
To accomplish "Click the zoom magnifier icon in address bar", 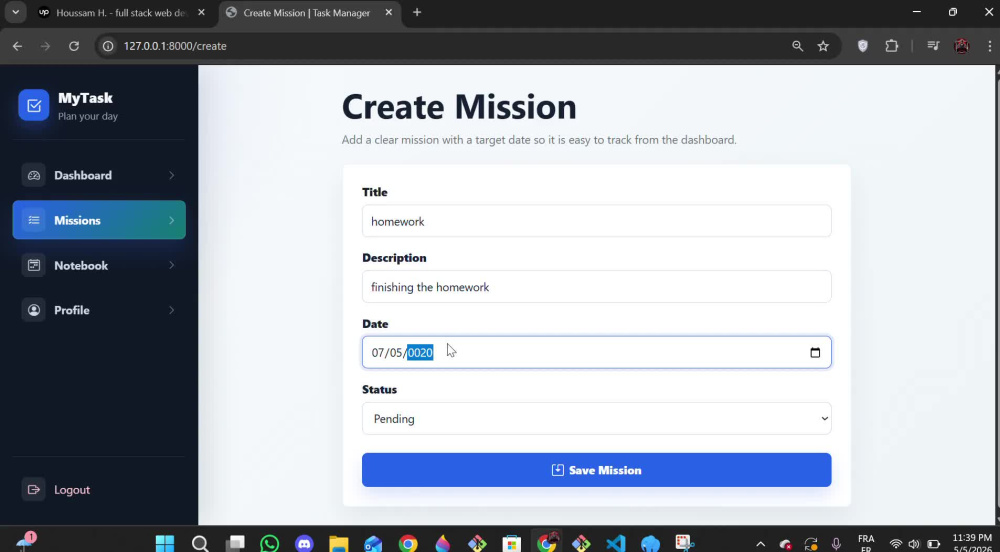I will click(797, 46).
